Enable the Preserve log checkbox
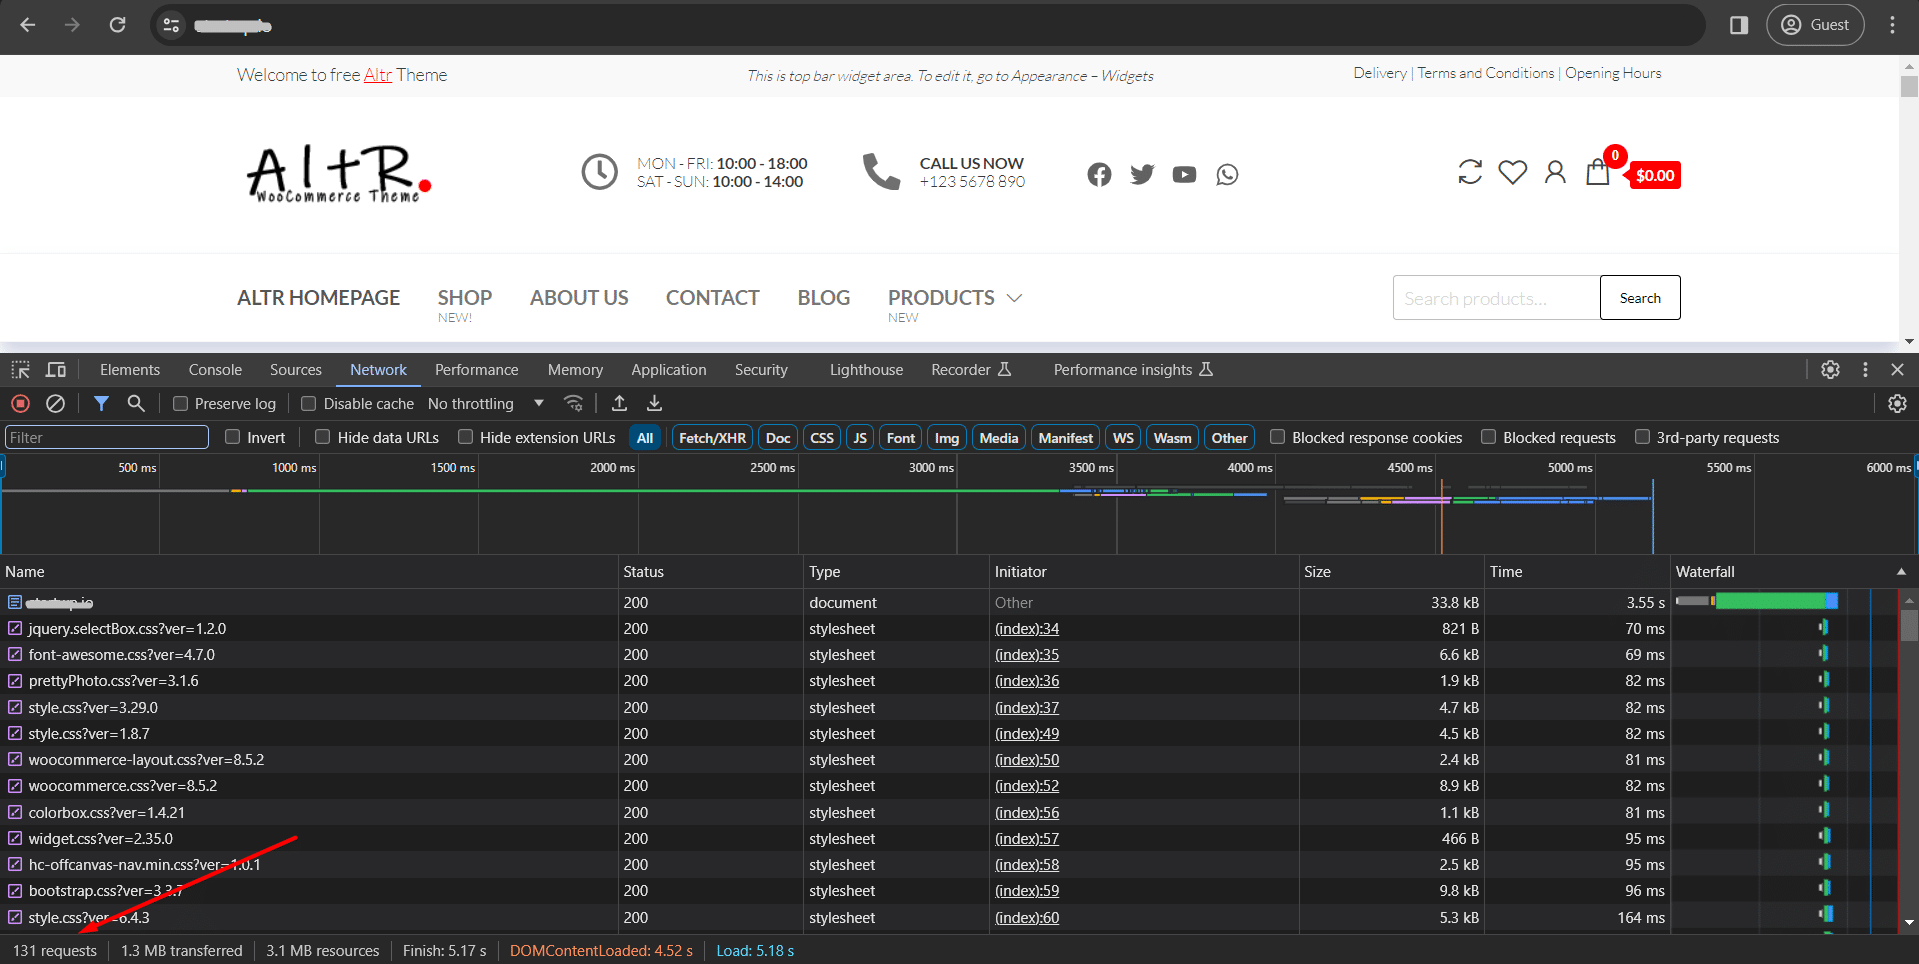The height and width of the screenshot is (964, 1919). [x=181, y=403]
